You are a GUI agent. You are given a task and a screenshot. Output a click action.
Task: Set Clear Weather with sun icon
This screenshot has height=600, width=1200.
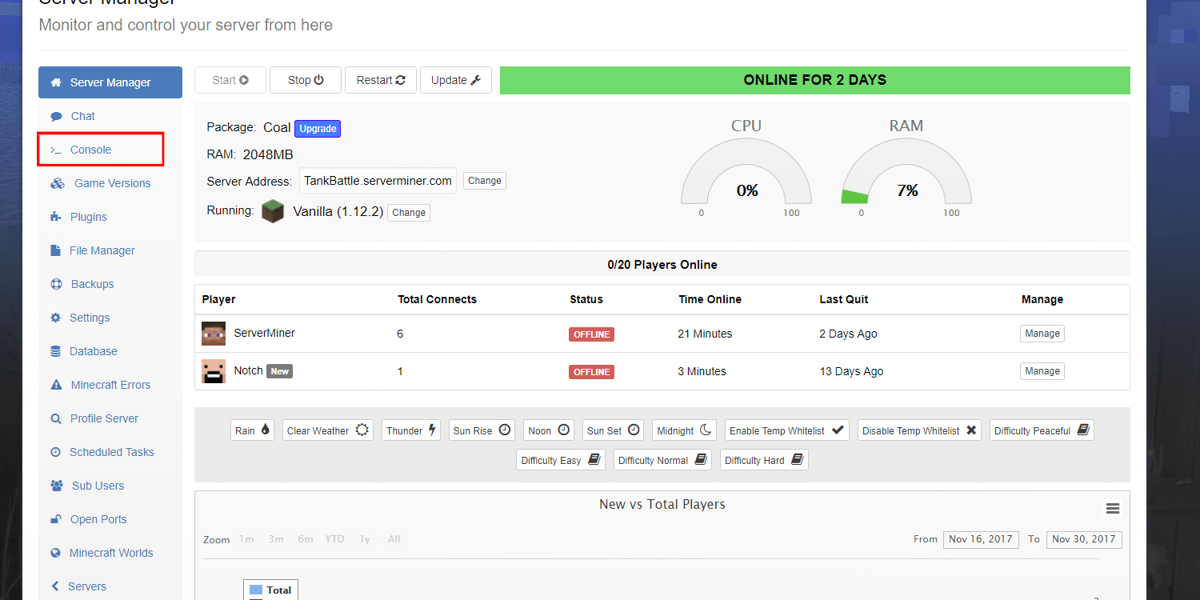[328, 431]
